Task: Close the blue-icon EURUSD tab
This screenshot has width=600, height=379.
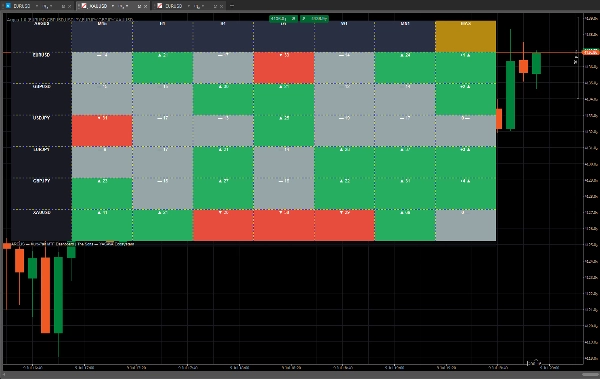Action: click(70, 6)
